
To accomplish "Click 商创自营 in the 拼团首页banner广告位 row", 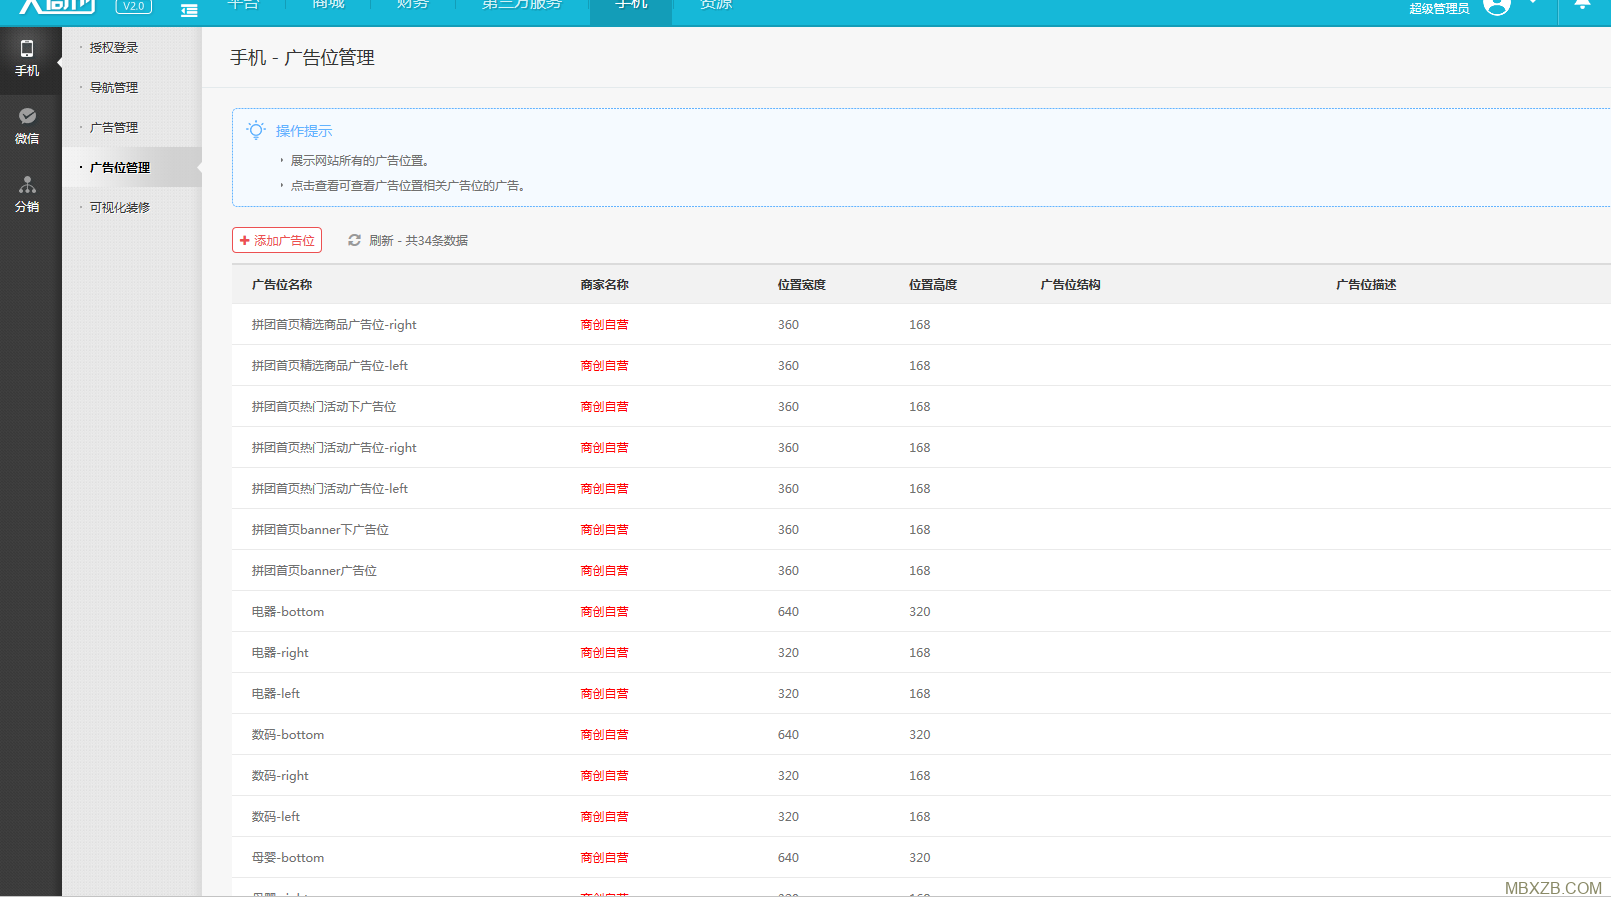I will (604, 570).
